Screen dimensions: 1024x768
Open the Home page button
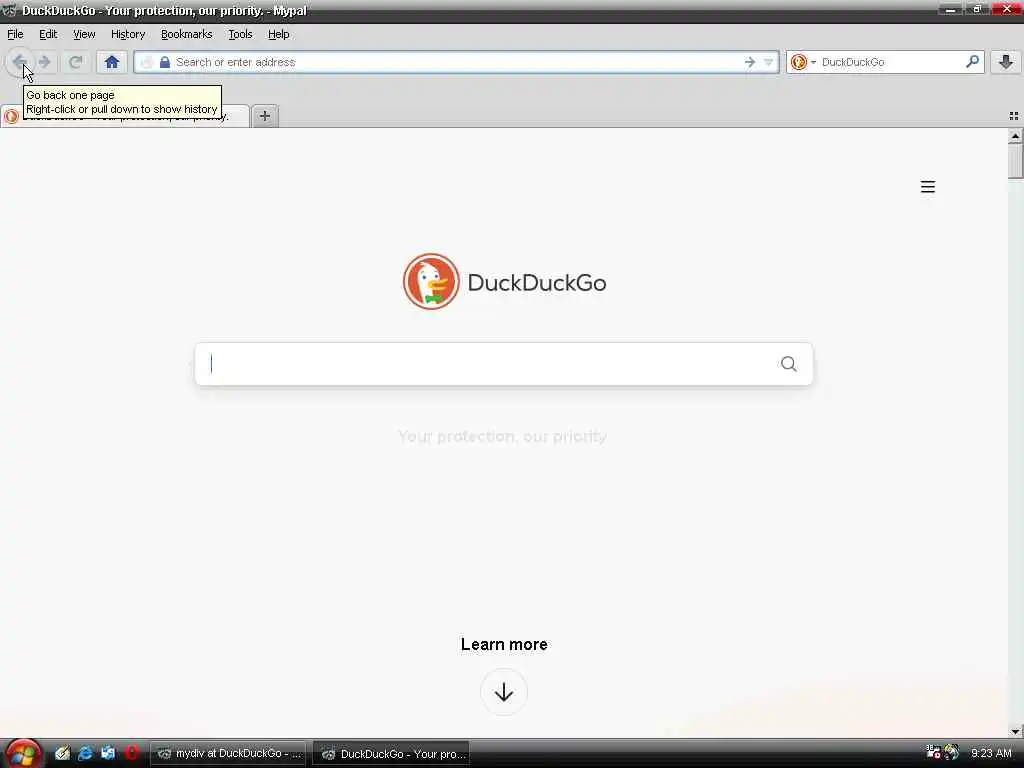click(x=112, y=62)
